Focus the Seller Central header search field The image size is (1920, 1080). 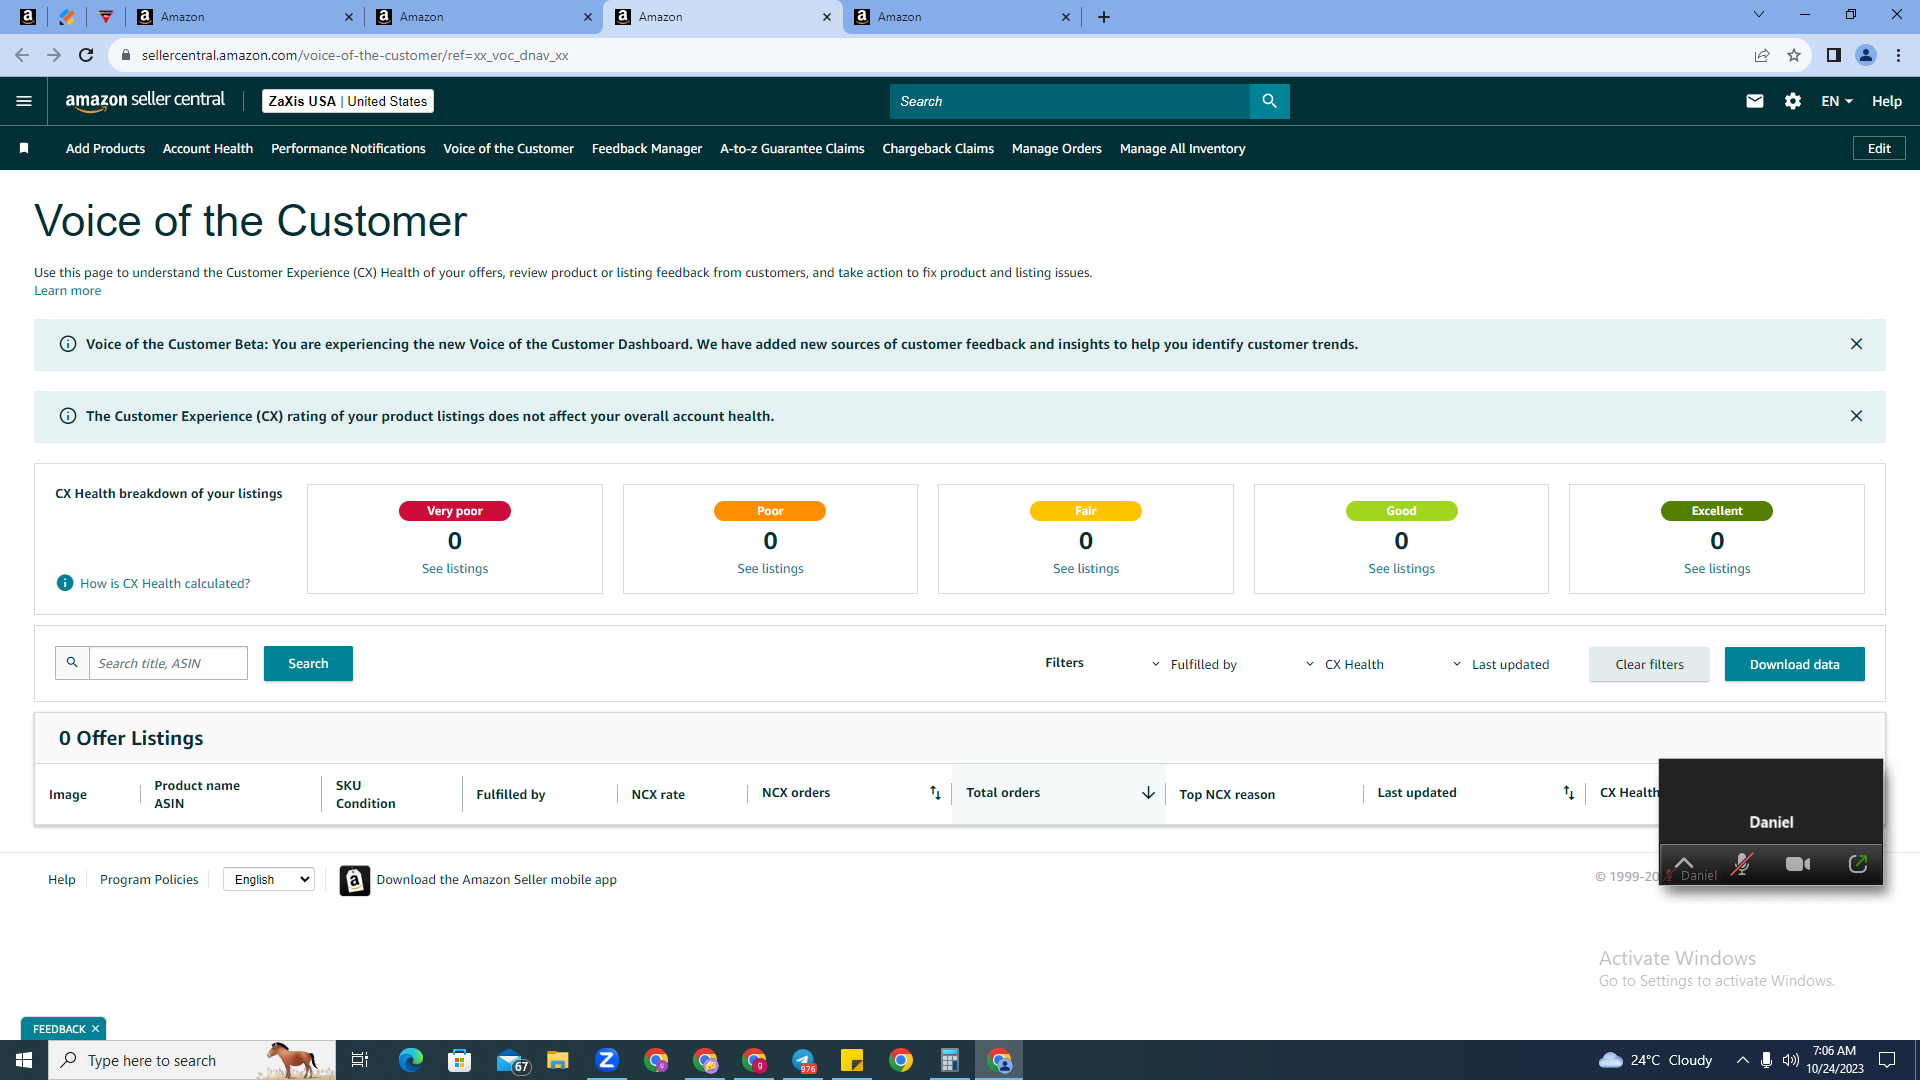click(1069, 101)
